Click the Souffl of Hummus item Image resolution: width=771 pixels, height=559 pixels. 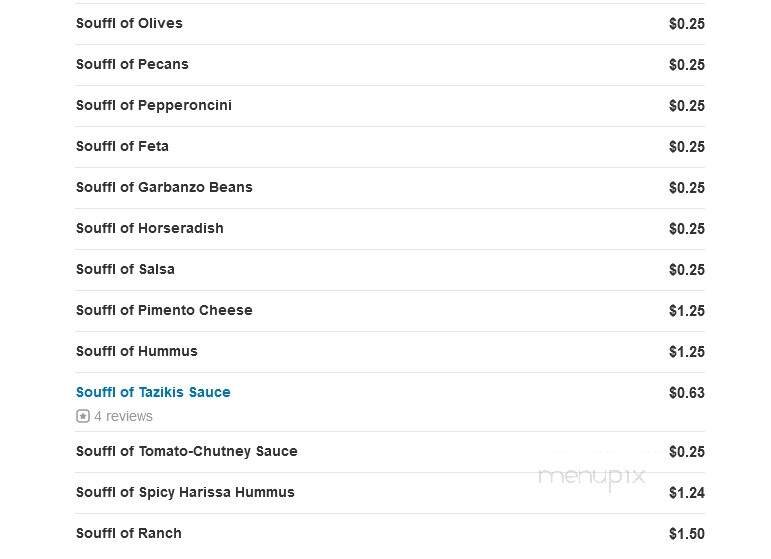tap(136, 351)
